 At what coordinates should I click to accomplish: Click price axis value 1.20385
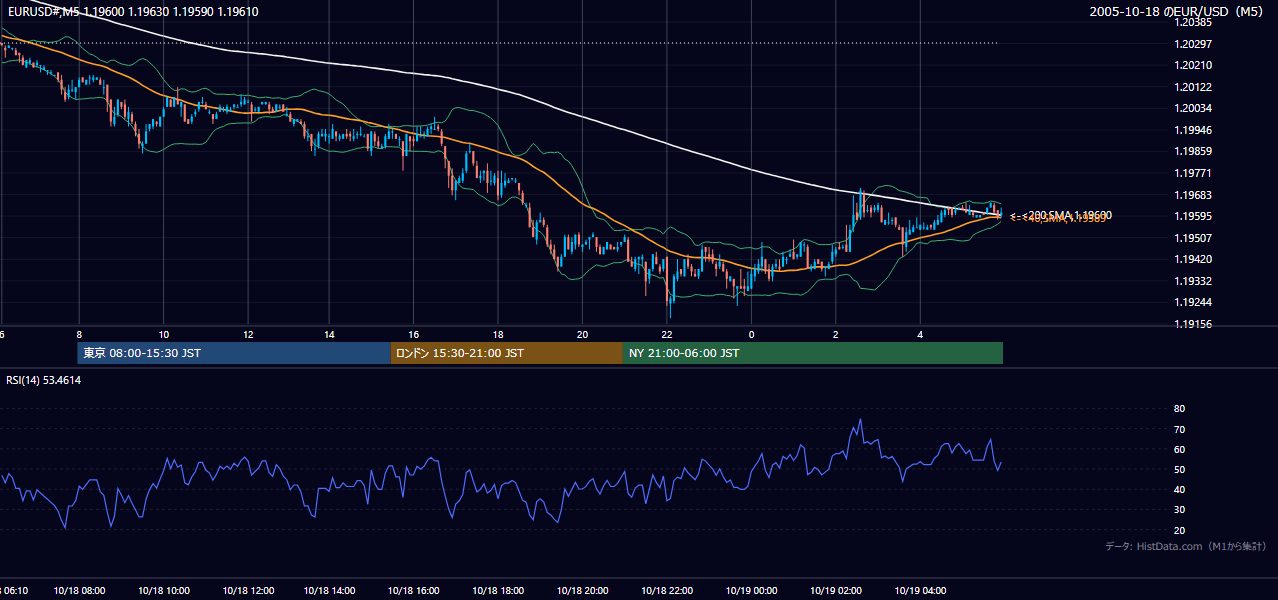click(1193, 22)
